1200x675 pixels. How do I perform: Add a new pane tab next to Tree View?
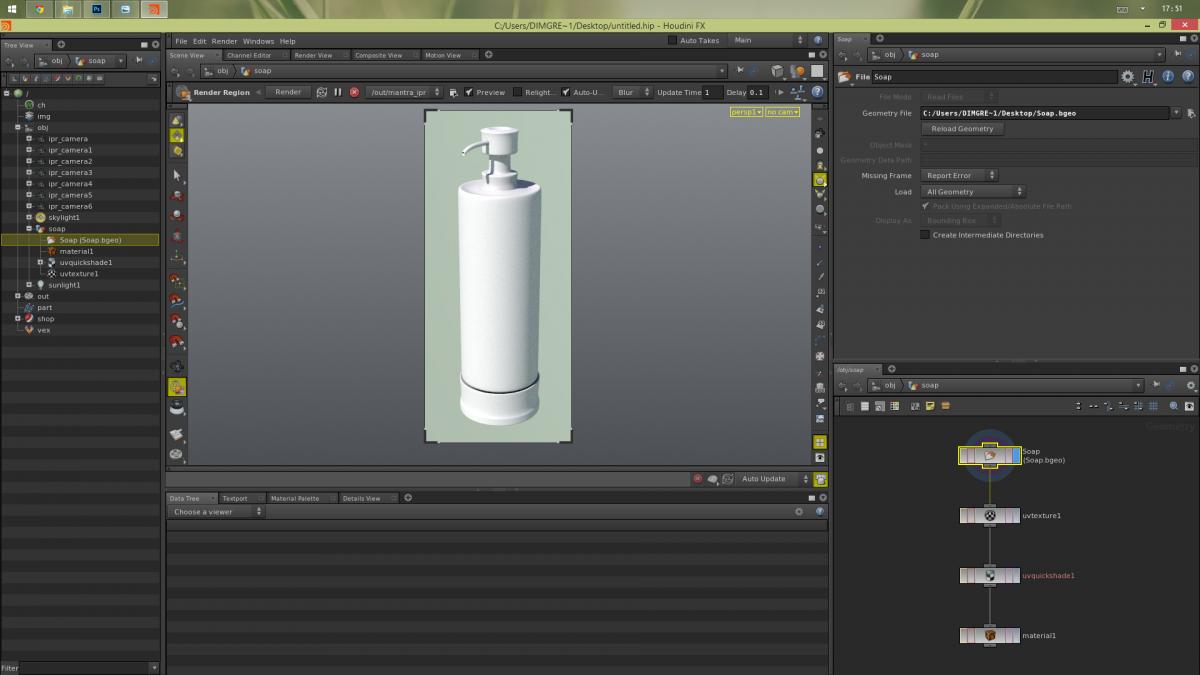pos(61,44)
